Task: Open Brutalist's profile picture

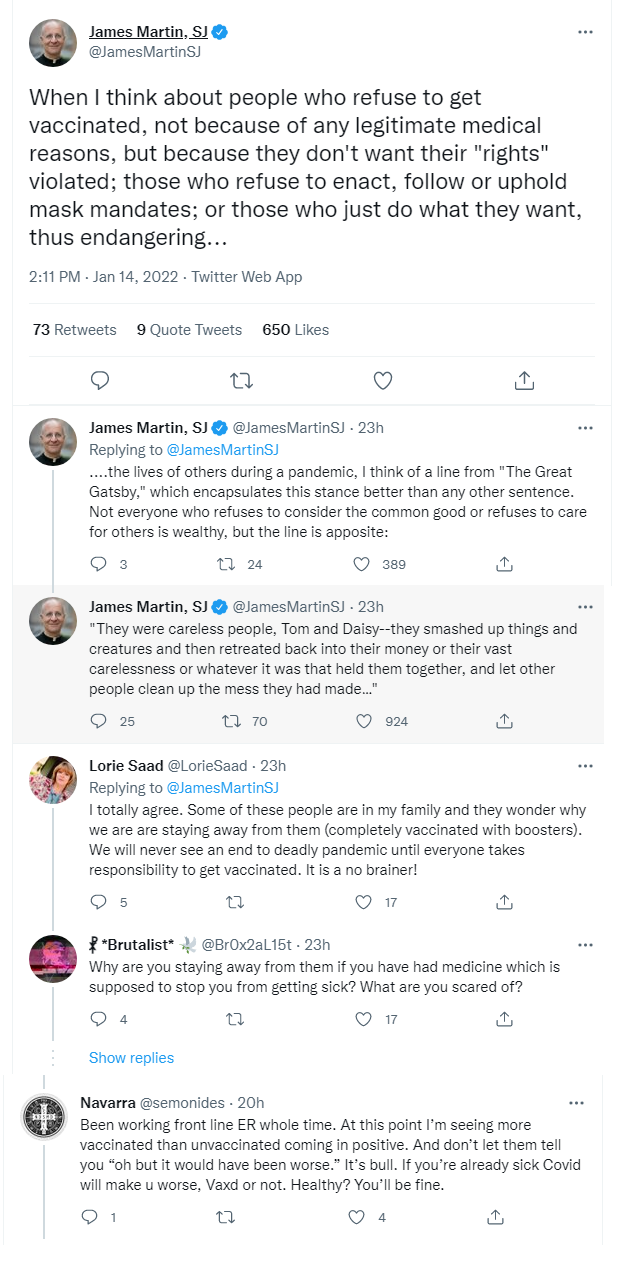Action: (x=53, y=959)
